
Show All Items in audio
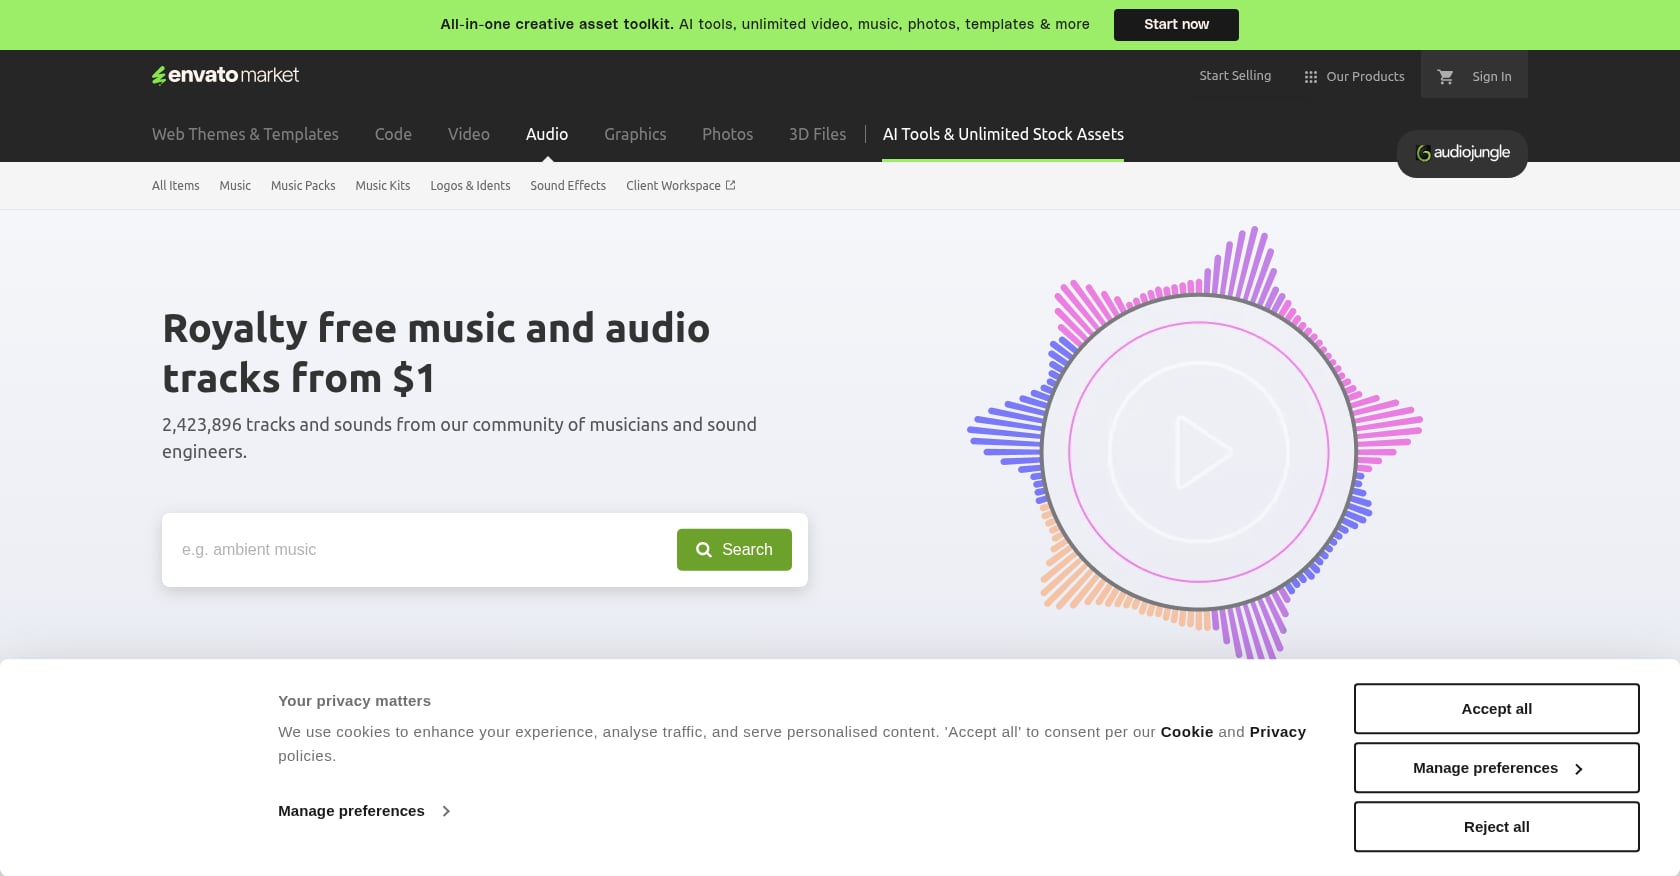176,186
